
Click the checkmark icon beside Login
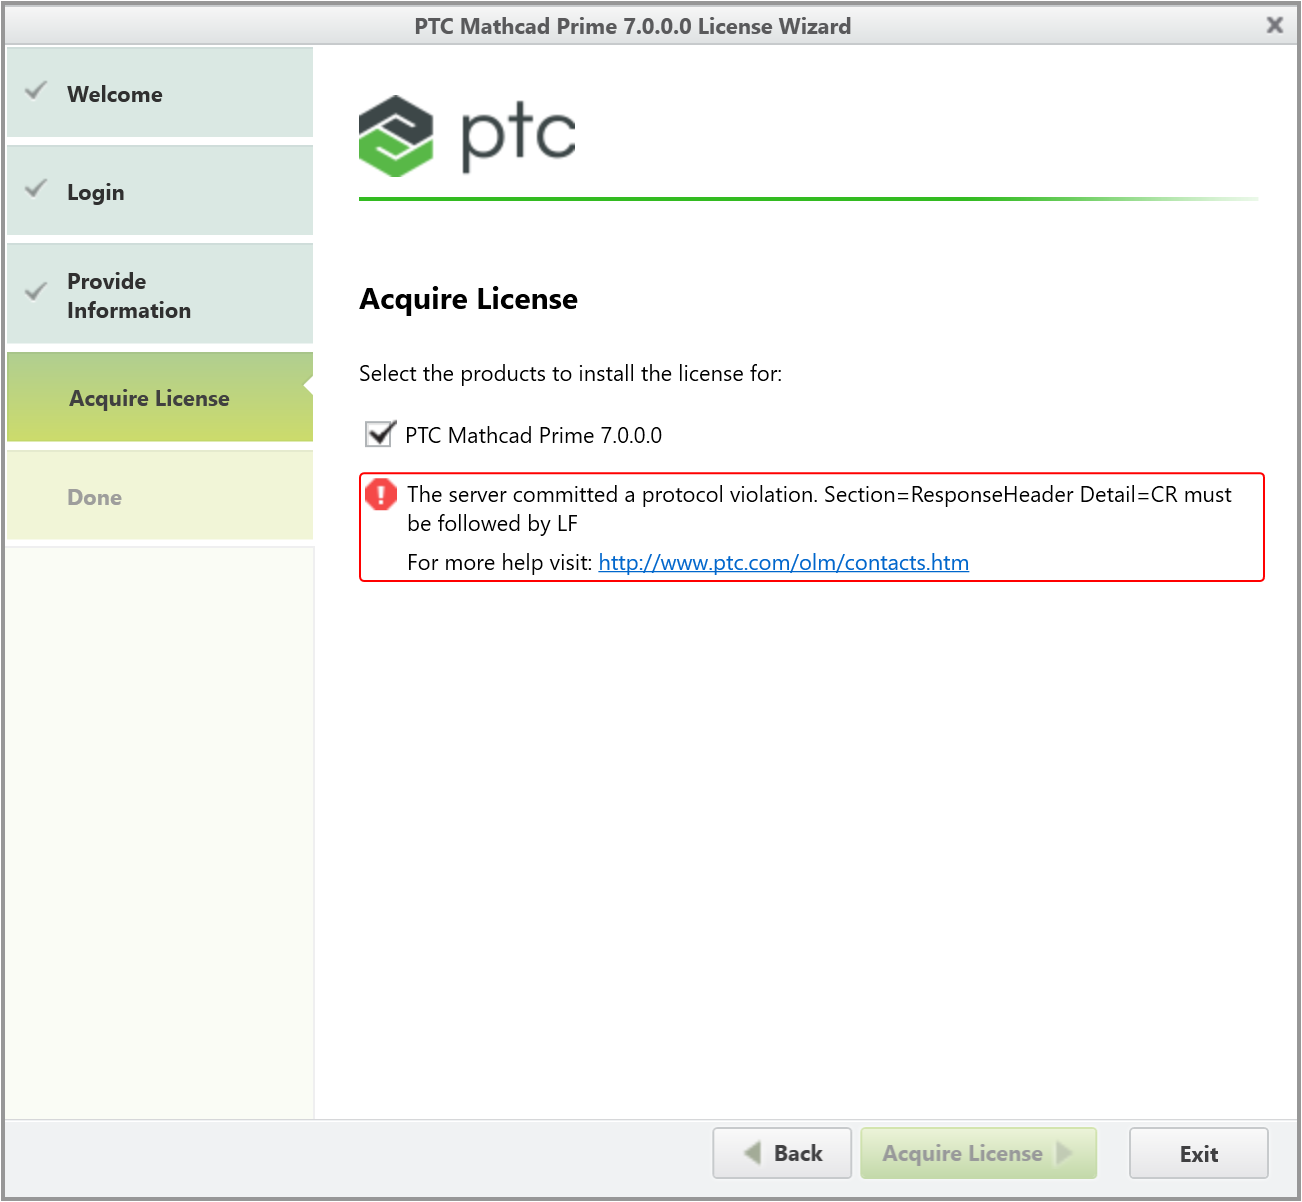pyautogui.click(x=35, y=188)
